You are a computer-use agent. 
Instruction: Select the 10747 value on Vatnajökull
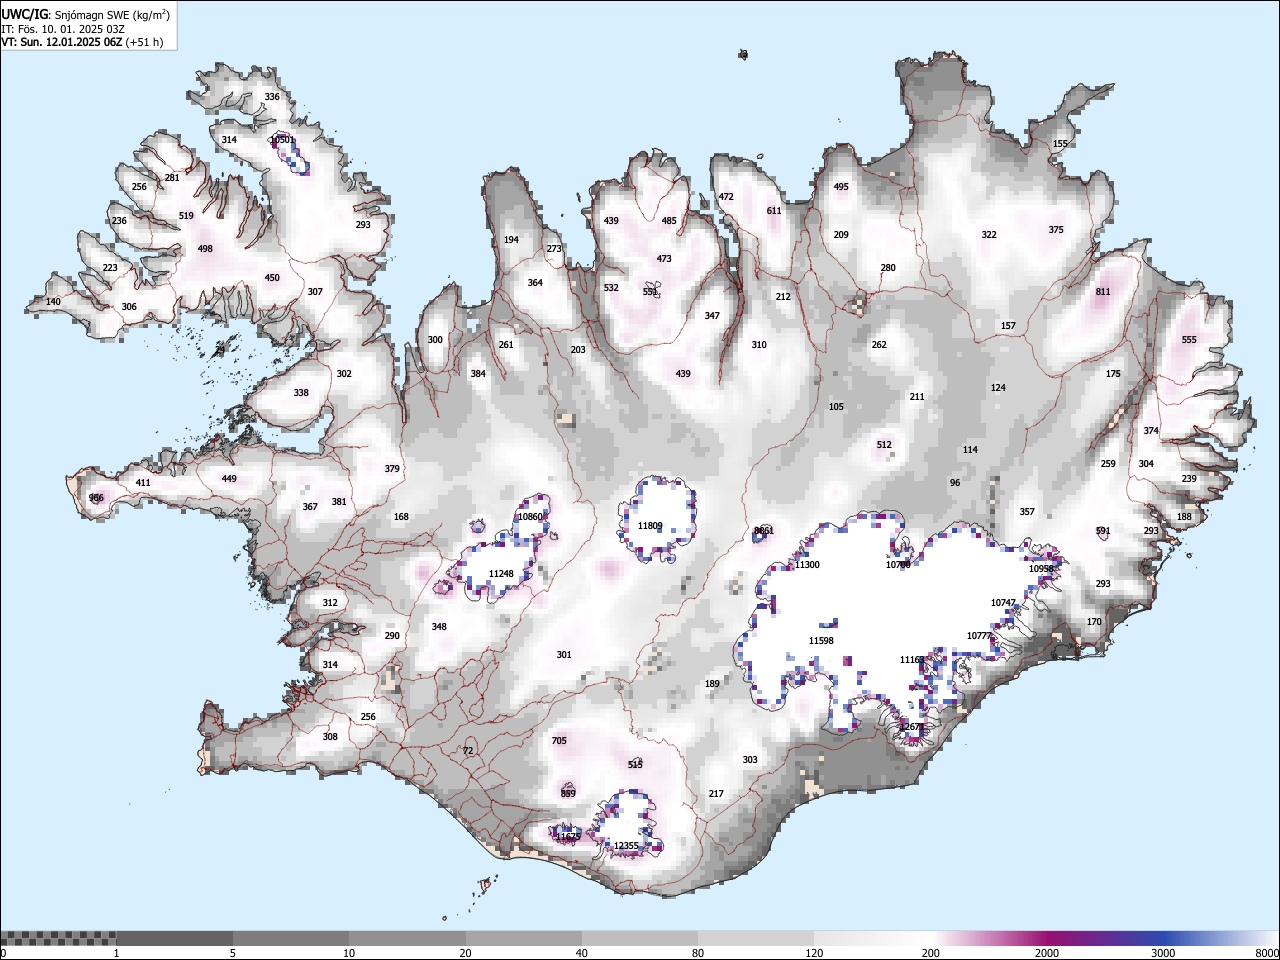tap(1003, 603)
